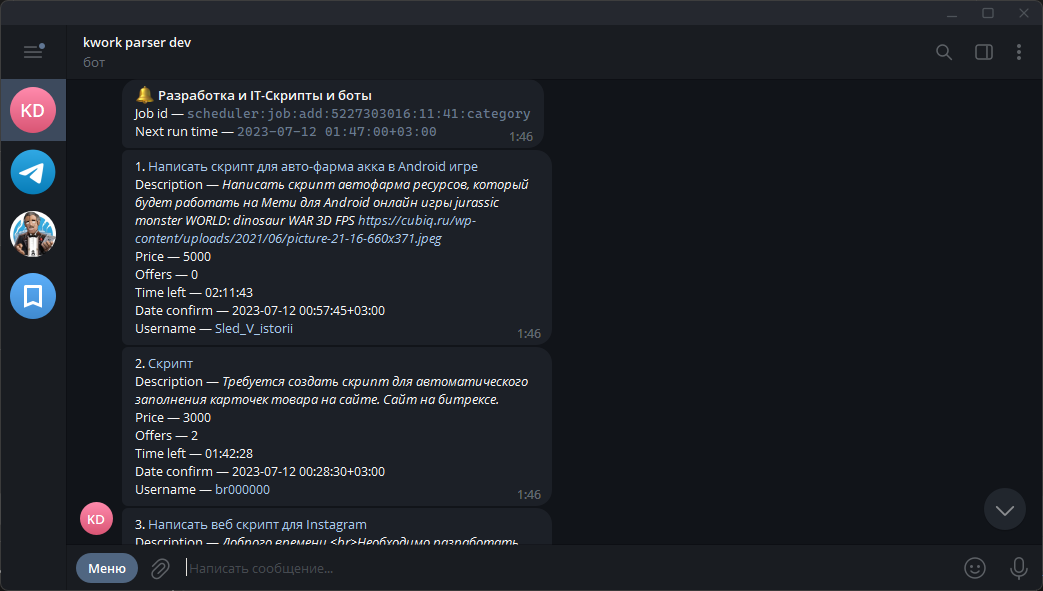The image size is (1043, 591).
Task: Toggle the right side panel
Action: point(984,52)
